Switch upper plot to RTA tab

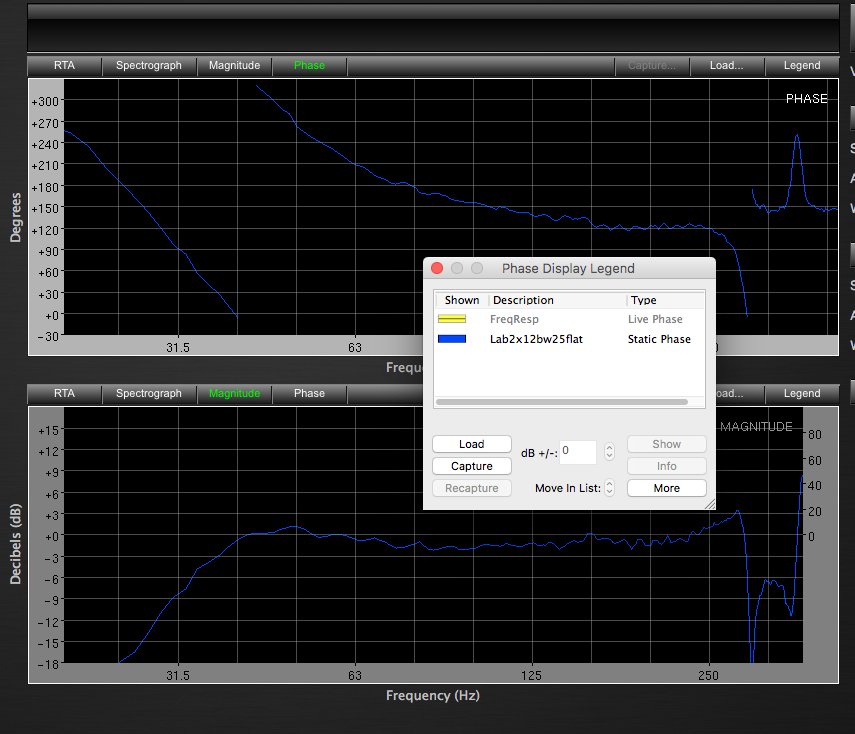pos(64,65)
